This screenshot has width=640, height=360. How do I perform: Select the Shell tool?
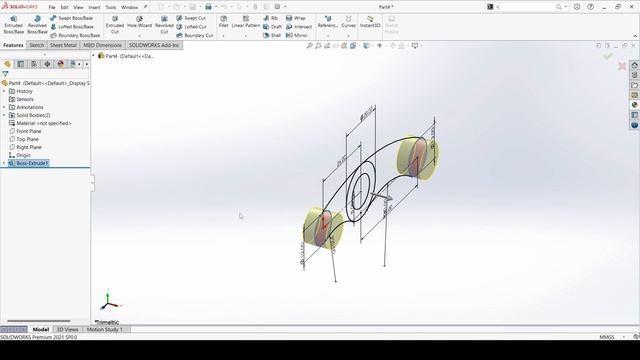pyautogui.click(x=272, y=36)
